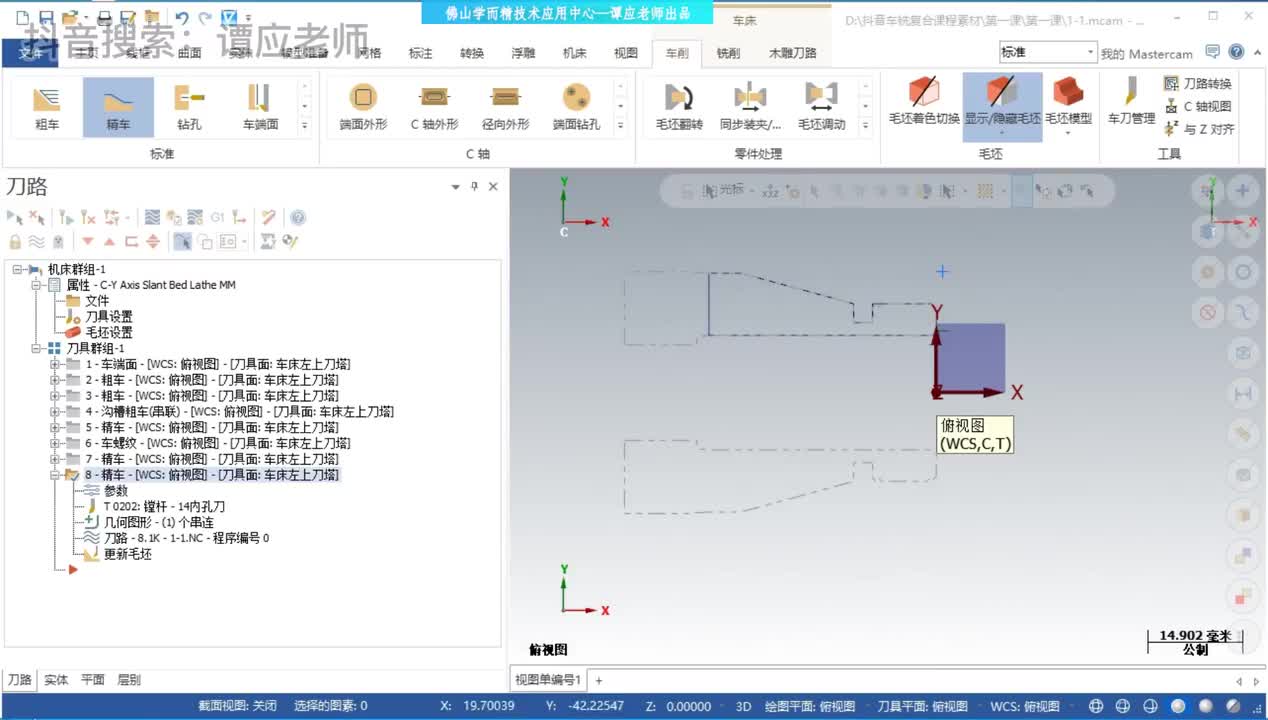Expand operation 6 - 车螺纹 node
Screen dimensions: 1268x720
tap(55, 443)
